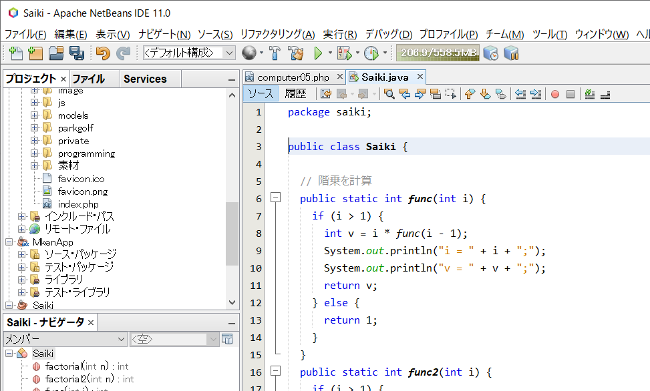Click the Last Edit icon in editor toolbar

pos(326,94)
